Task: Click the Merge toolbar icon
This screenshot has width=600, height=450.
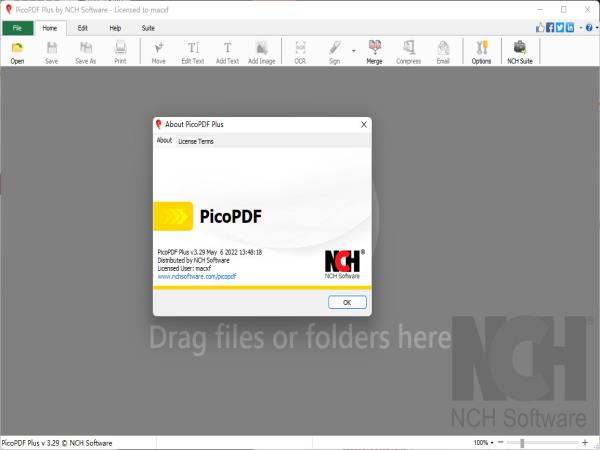Action: [x=374, y=52]
